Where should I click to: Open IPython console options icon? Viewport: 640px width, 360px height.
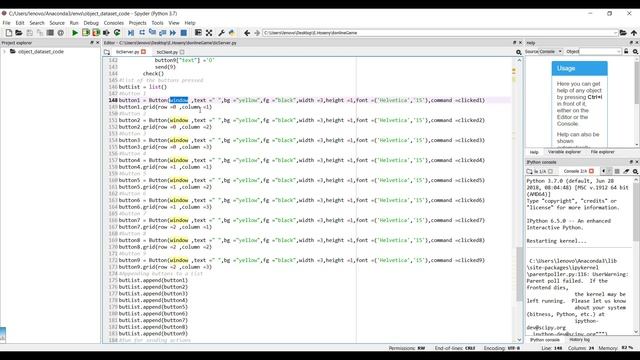coord(636,171)
